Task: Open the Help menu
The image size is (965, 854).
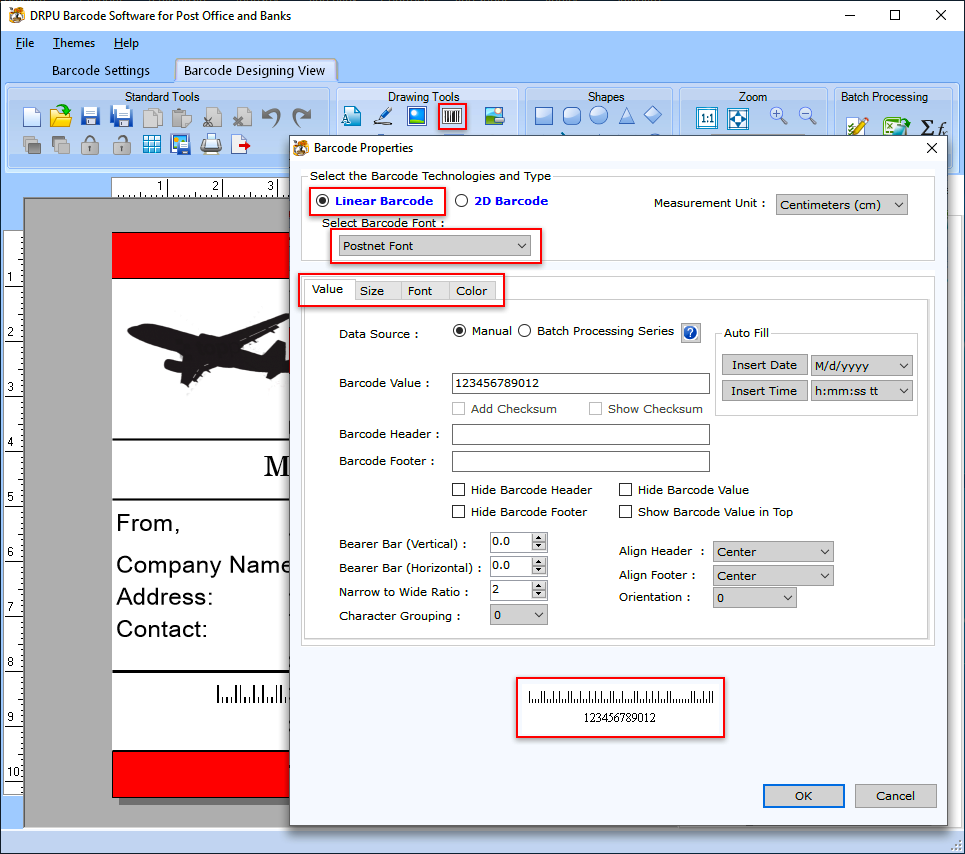Action: [x=126, y=42]
